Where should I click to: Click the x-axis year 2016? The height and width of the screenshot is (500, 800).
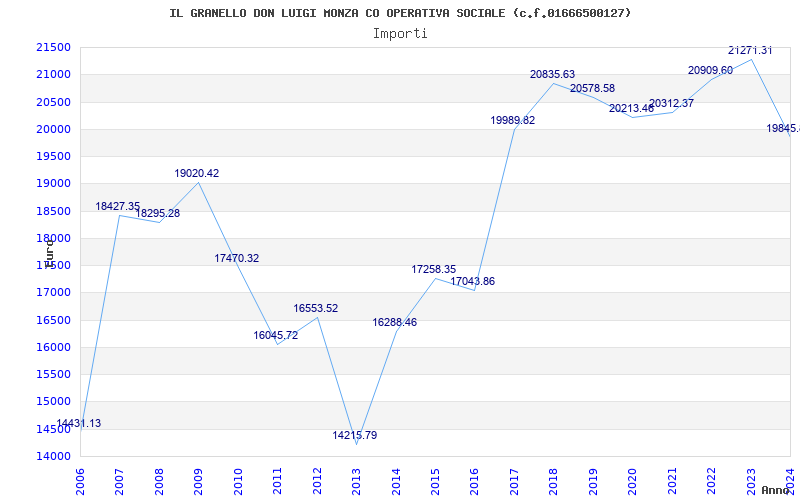click(x=474, y=482)
